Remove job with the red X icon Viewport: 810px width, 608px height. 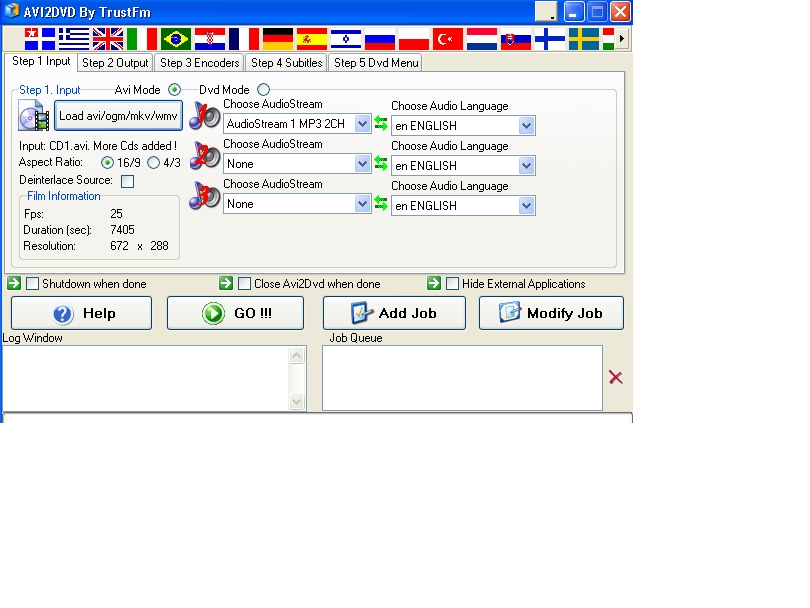pyautogui.click(x=615, y=377)
